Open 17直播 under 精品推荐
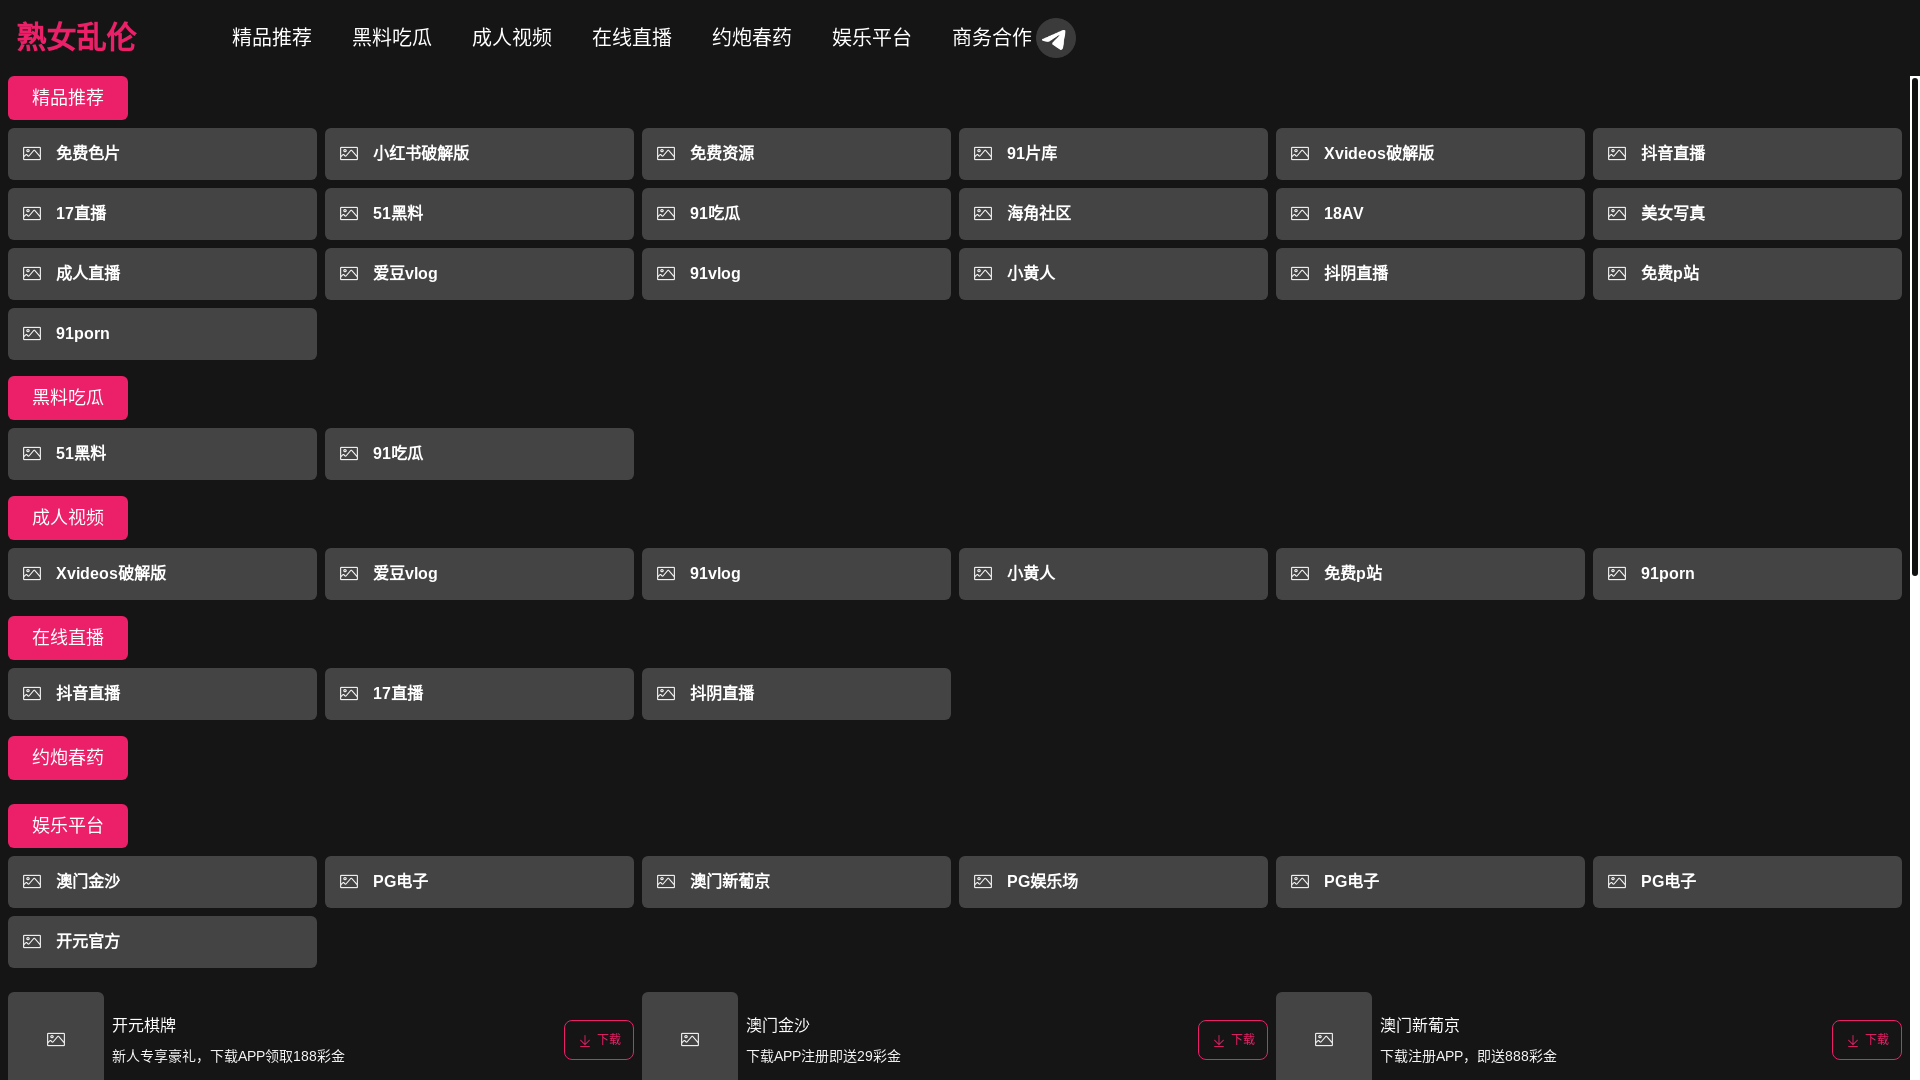Screen dimensions: 1920x1080 click(162, 214)
